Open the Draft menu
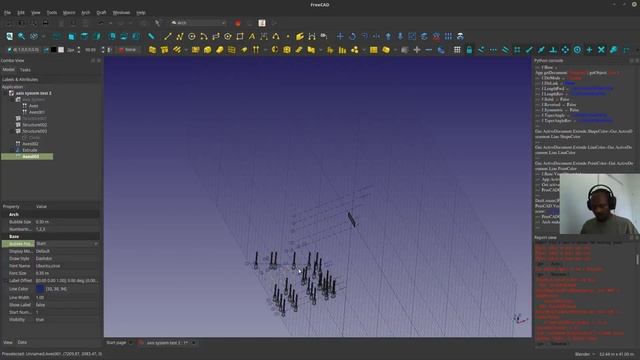The image size is (640, 360). point(101,13)
